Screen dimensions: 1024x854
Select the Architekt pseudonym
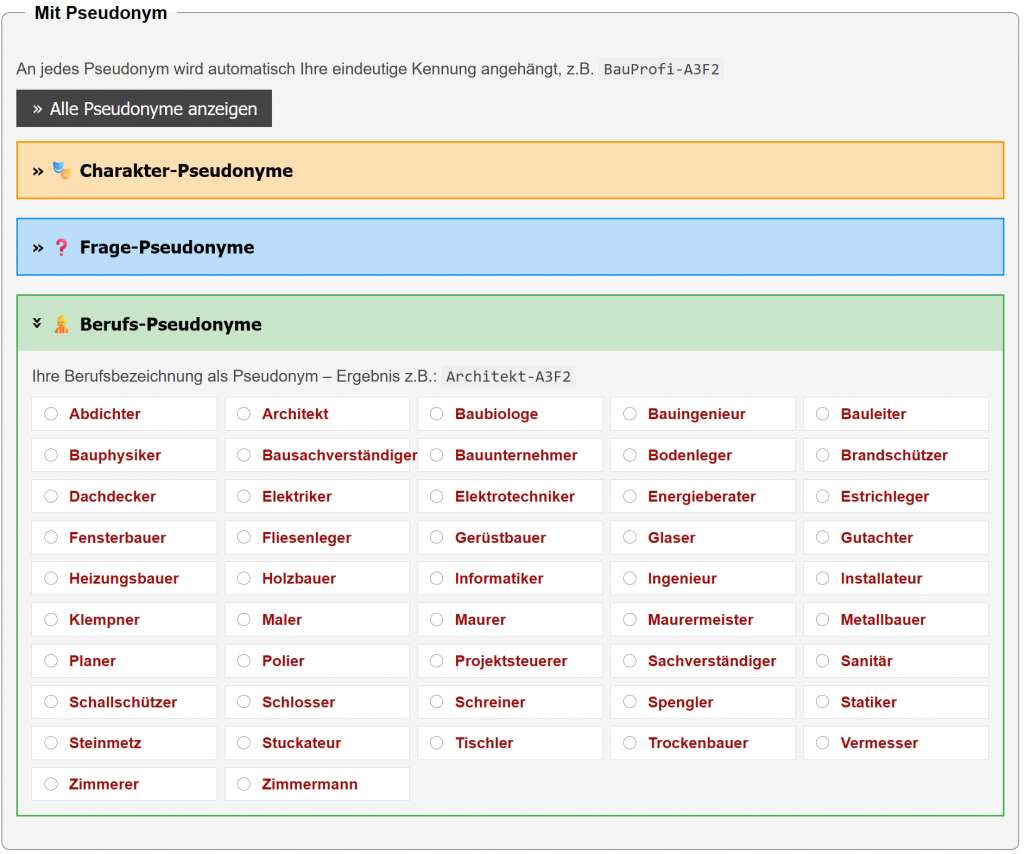[243, 413]
